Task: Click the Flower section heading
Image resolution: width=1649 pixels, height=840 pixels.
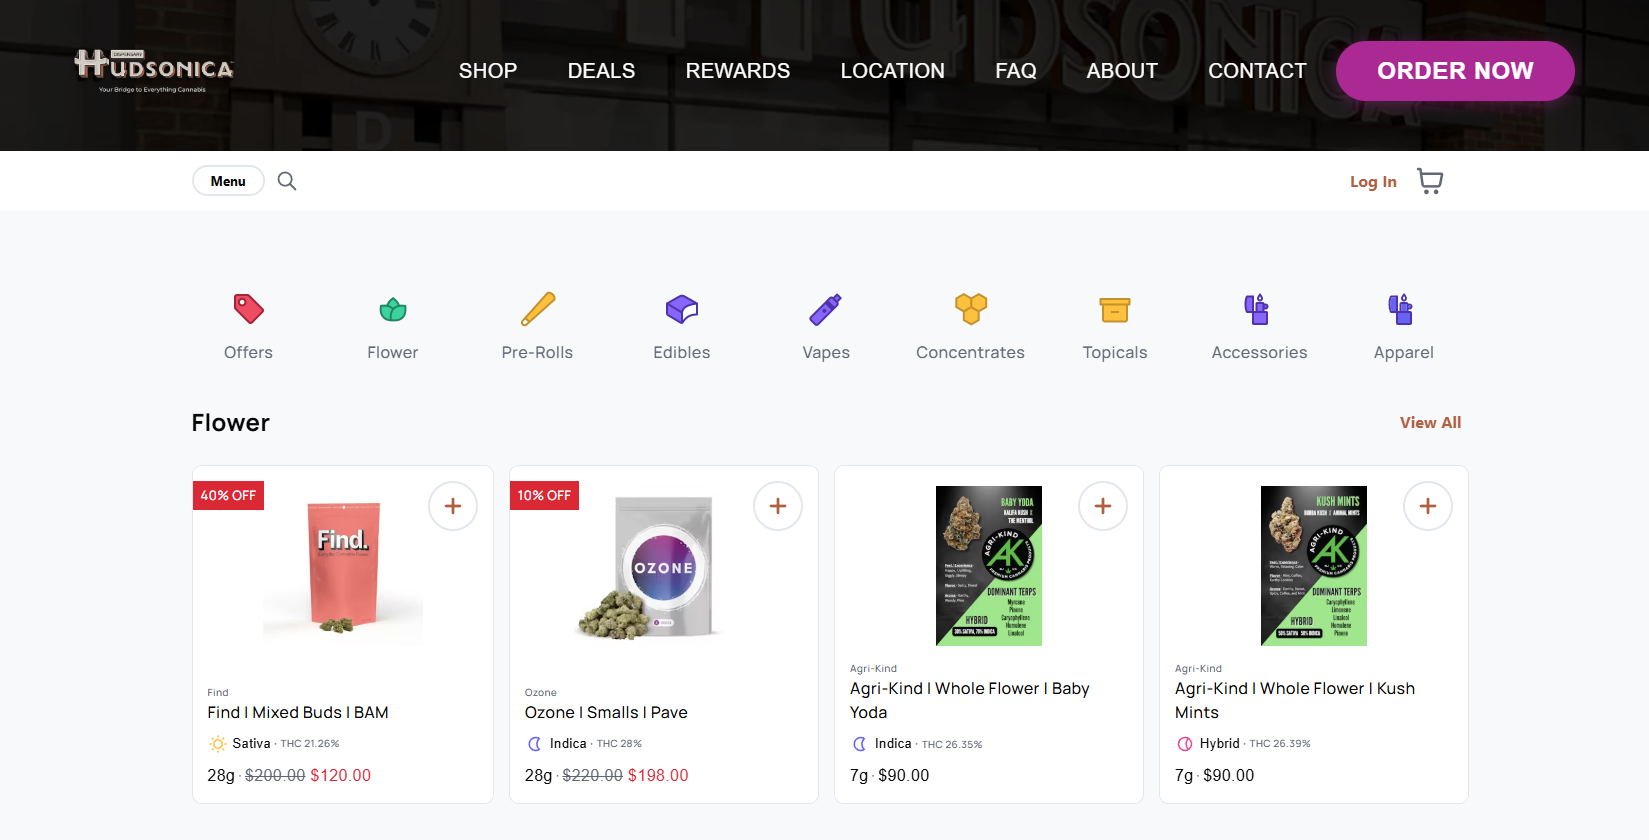Action: [x=231, y=423]
